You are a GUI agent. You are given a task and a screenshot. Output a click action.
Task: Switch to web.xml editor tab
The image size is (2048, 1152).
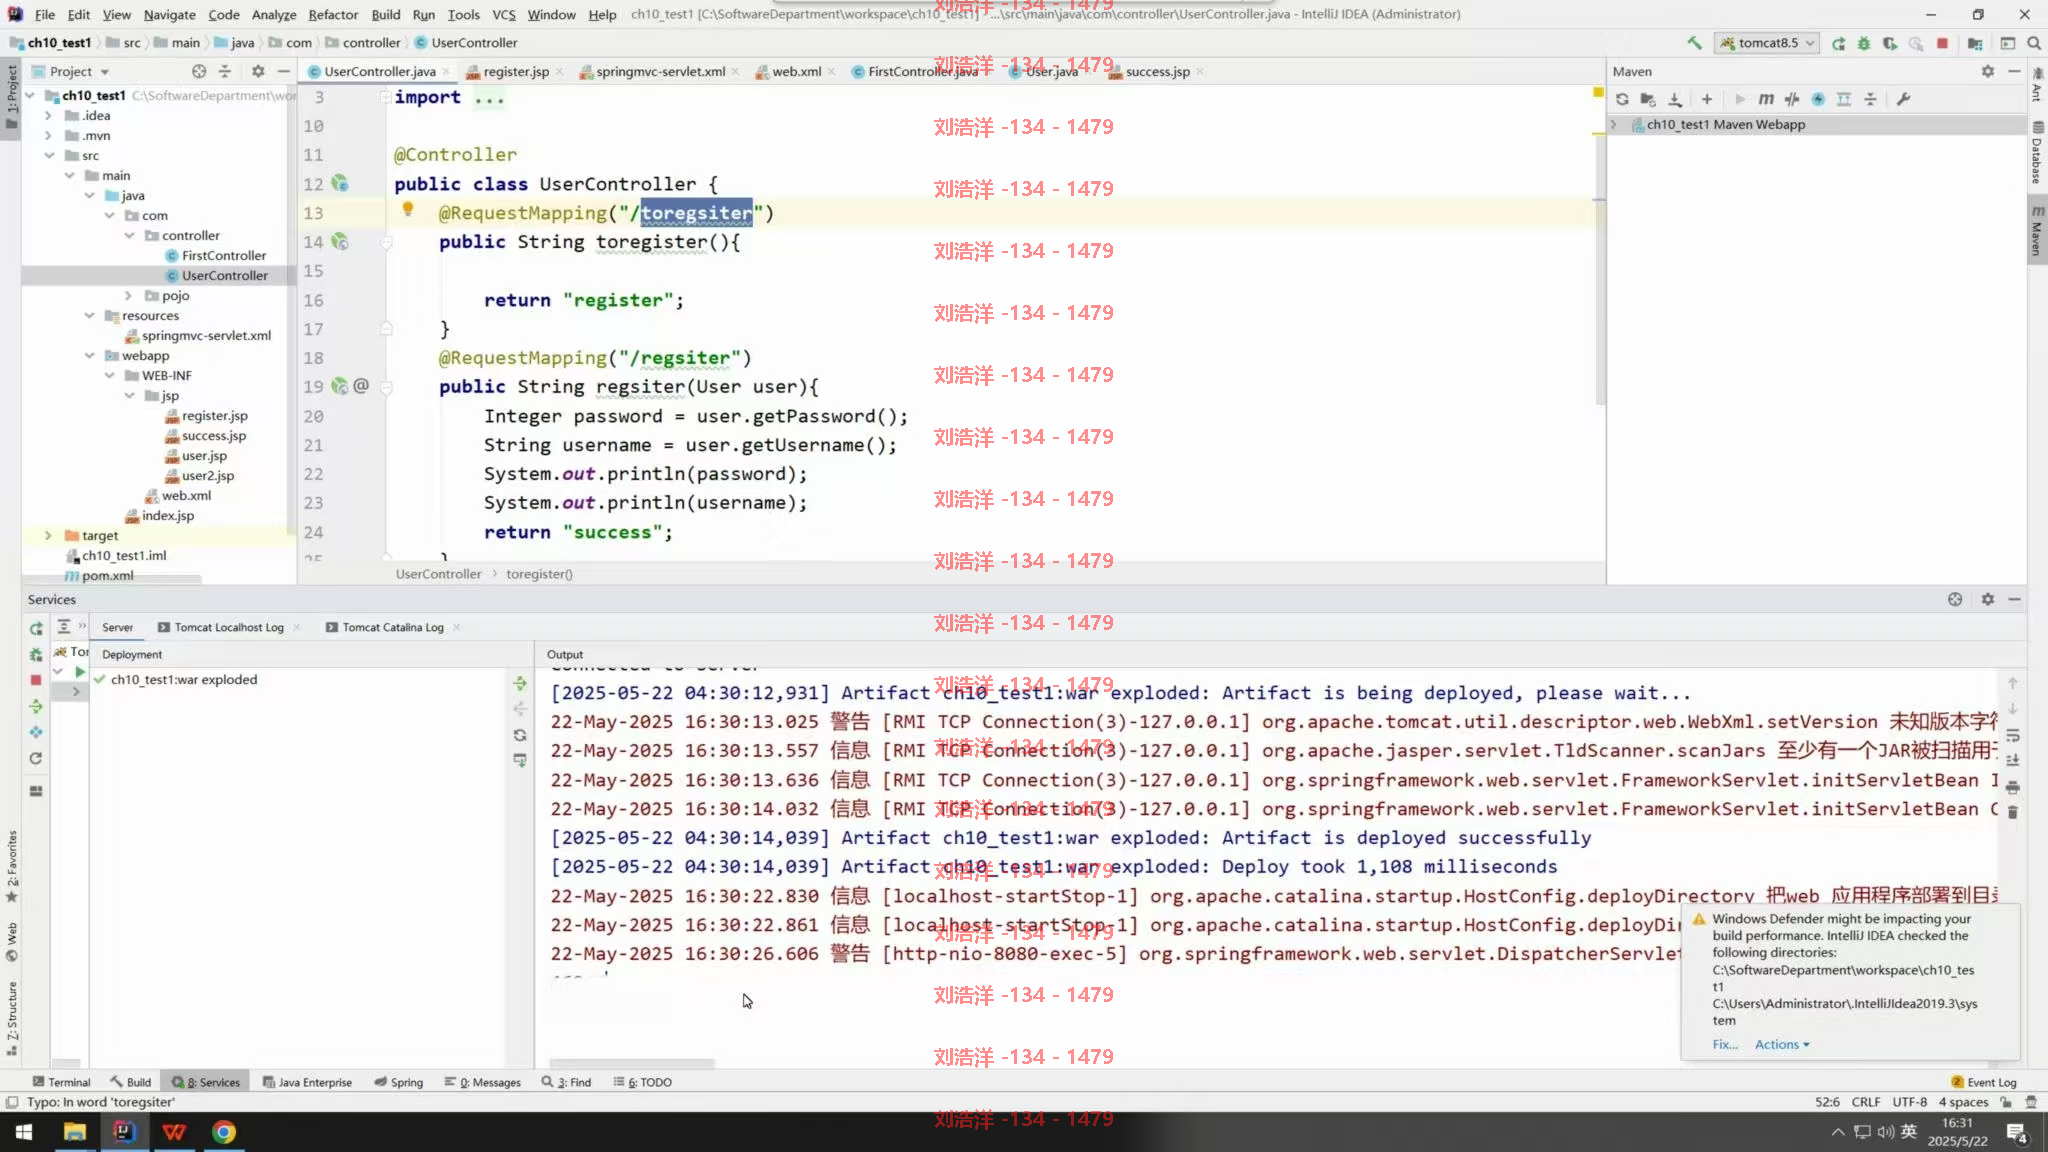point(796,72)
